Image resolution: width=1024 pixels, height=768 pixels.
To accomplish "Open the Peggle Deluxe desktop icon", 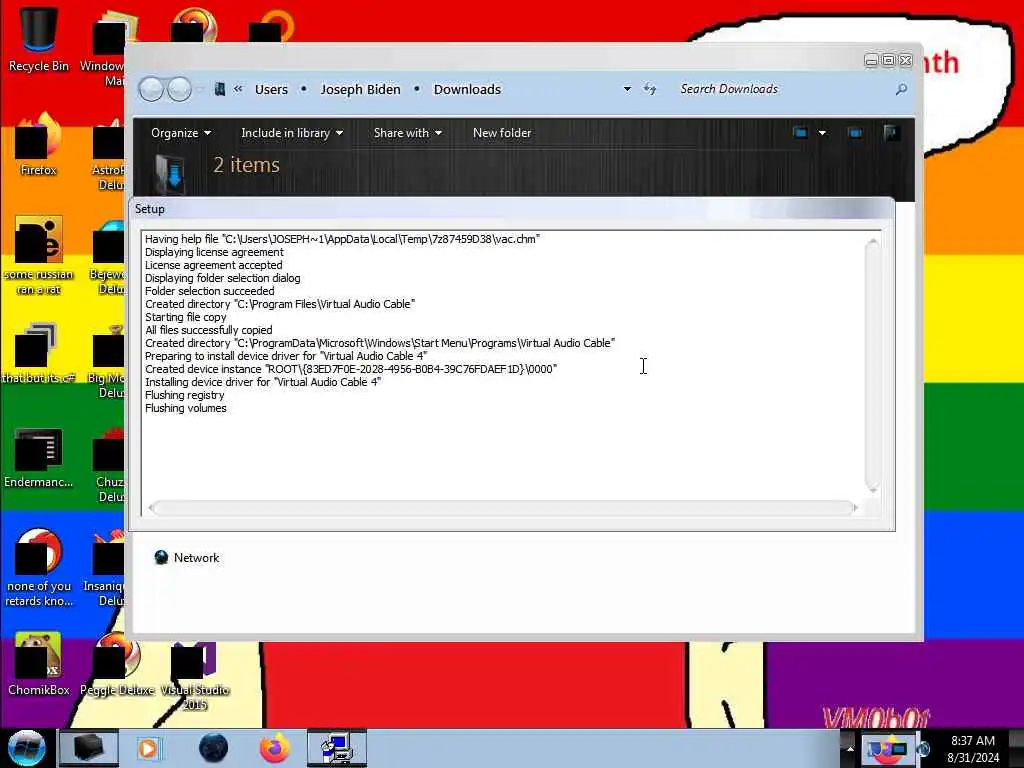I will point(117,665).
